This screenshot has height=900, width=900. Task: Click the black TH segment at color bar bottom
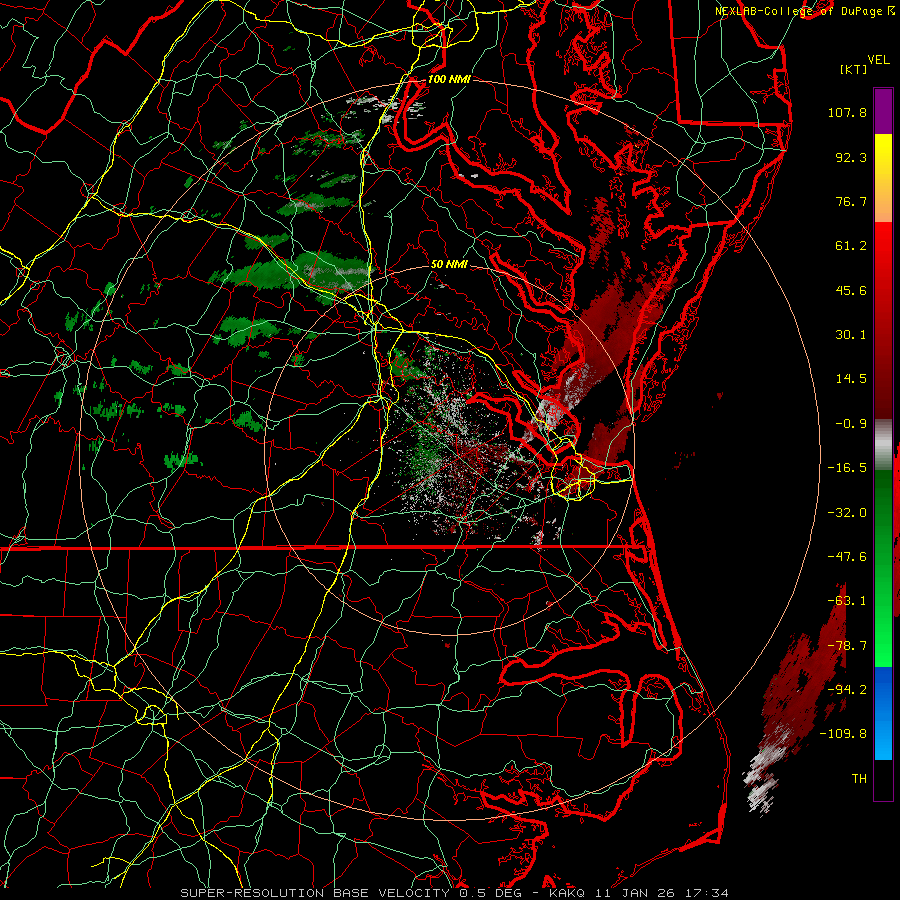[883, 779]
